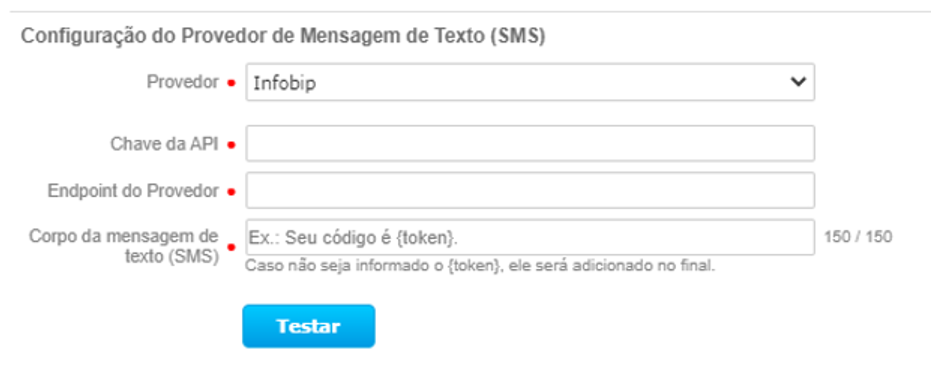931x371 pixels.
Task: Click the Provedor field label
Action: (183, 82)
